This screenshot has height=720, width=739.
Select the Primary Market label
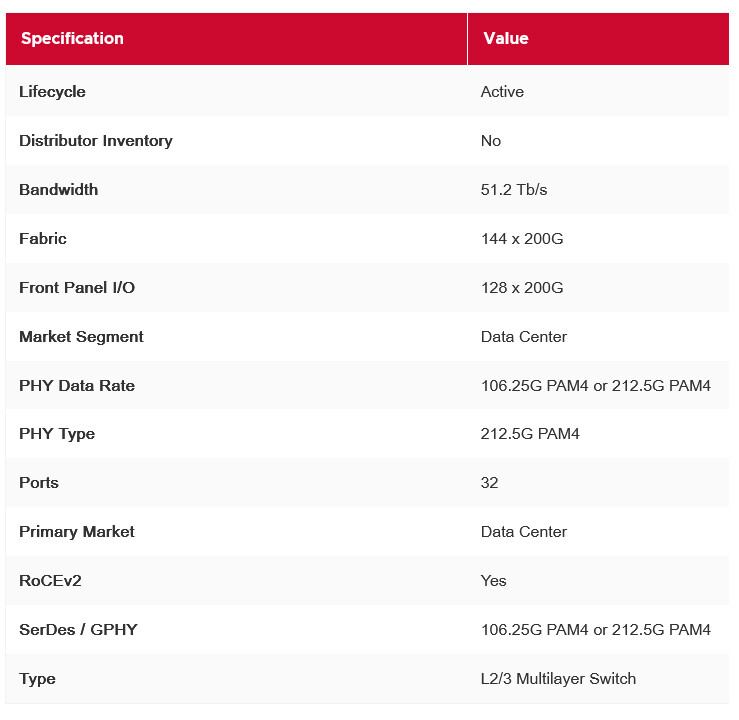[x=76, y=532]
